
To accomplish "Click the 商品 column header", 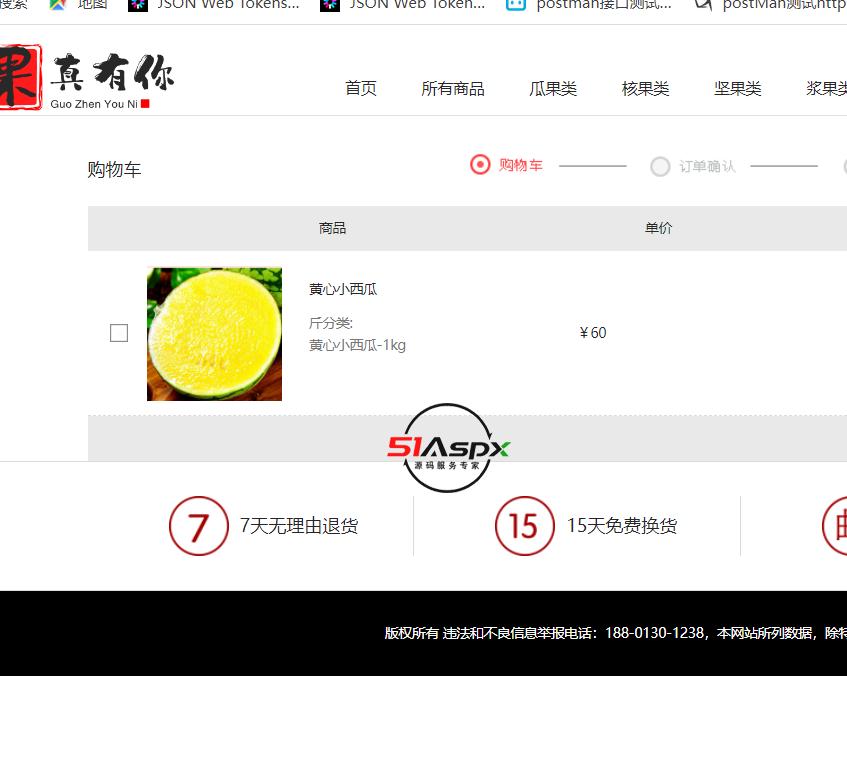I will click(x=332, y=228).
